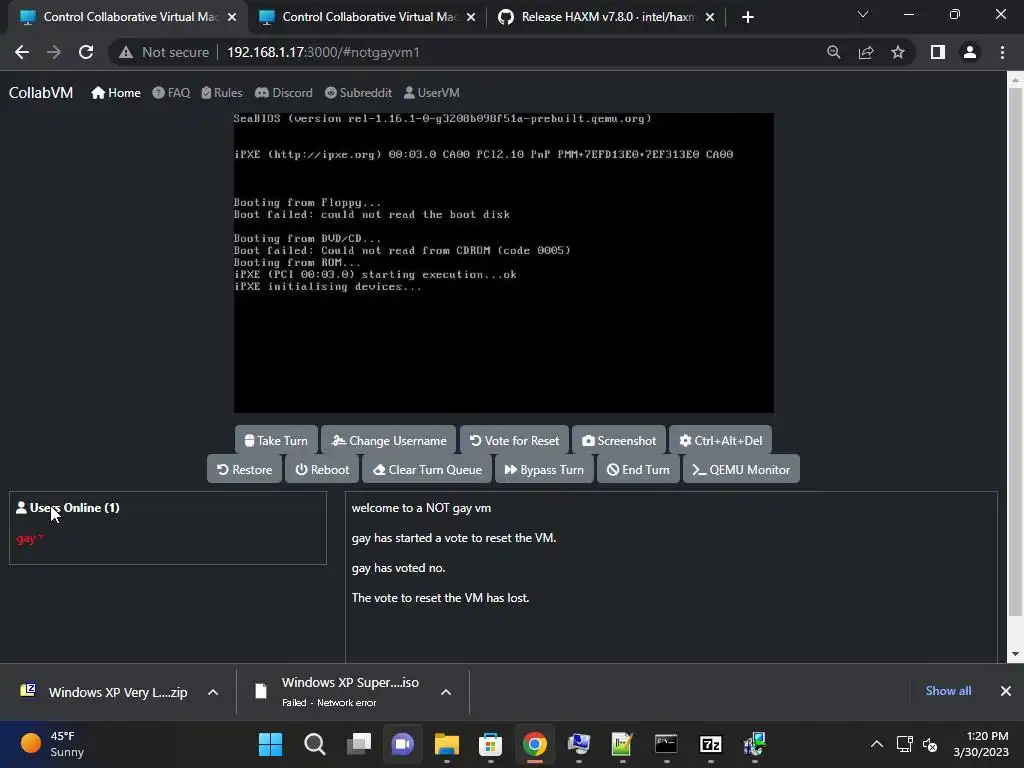Open the QEMU Monitor
The image size is (1024, 768).
click(741, 469)
